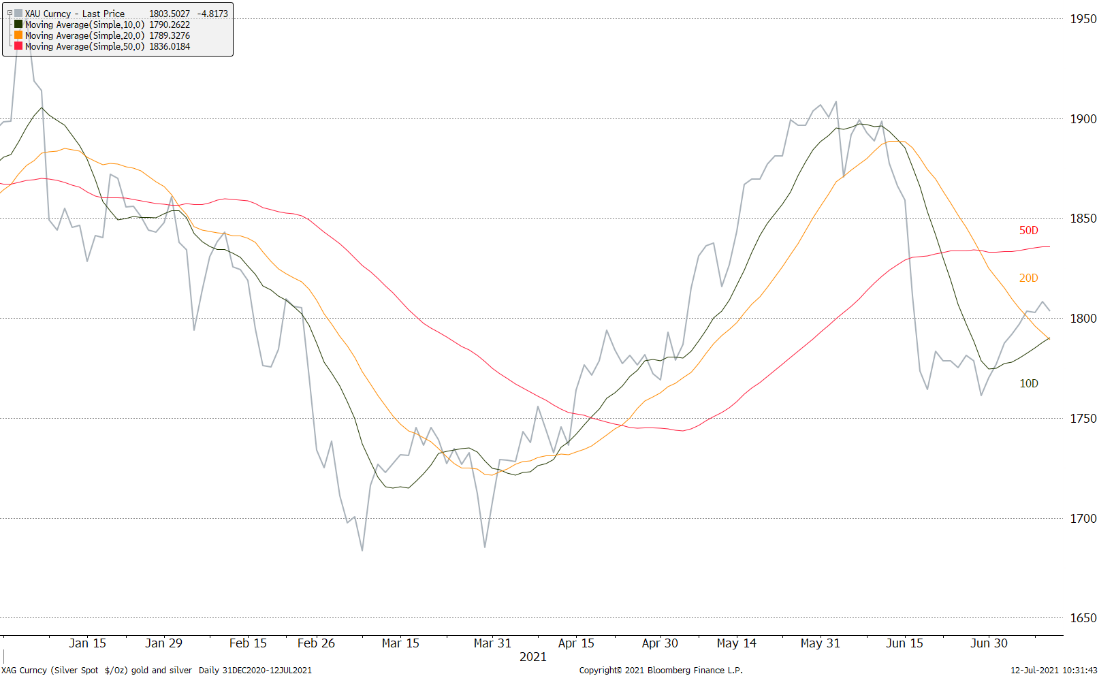Click the last price value 1803.5027
Screen dimensions: 1099x676
pos(167,13)
